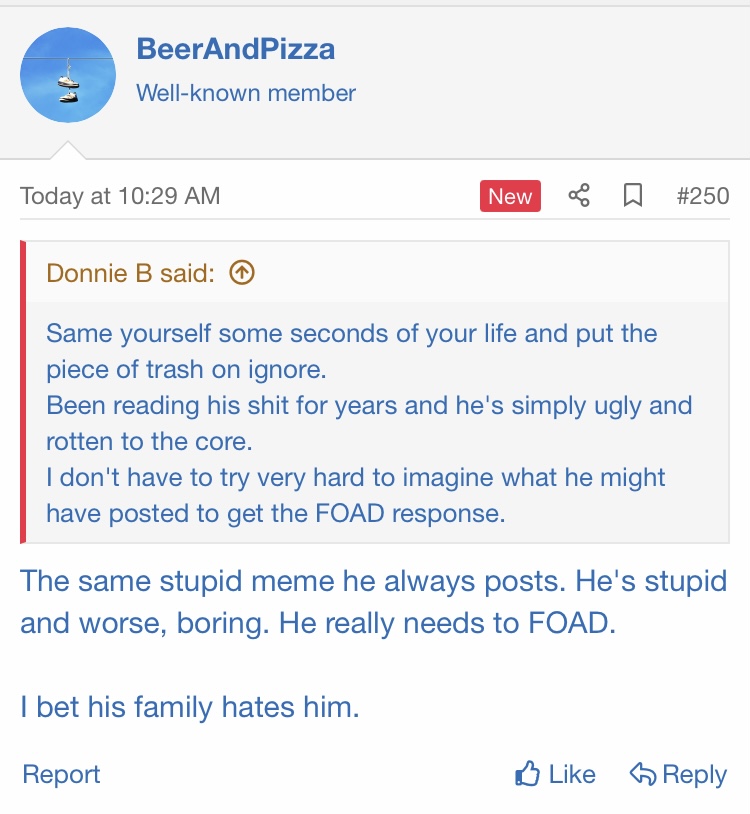Open BeerAndPizza's avatar image
Image resolution: width=750 pixels, height=814 pixels.
tap(68, 75)
